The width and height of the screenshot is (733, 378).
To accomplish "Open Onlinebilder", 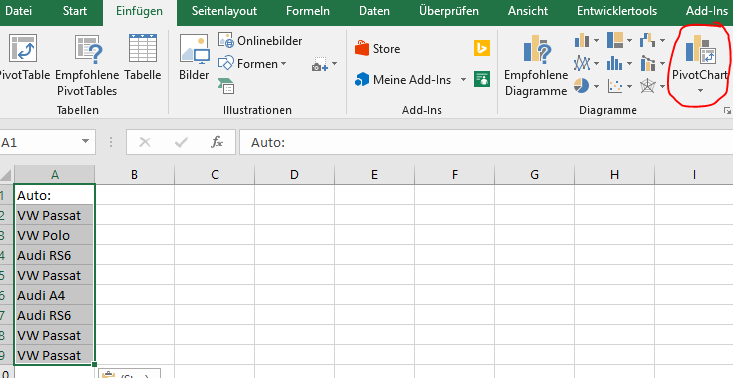I will point(260,41).
